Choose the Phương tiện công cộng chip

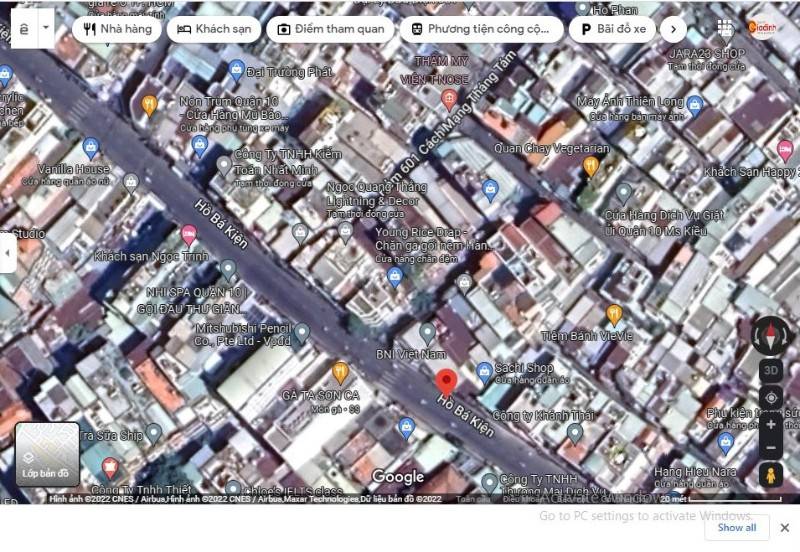(x=481, y=29)
